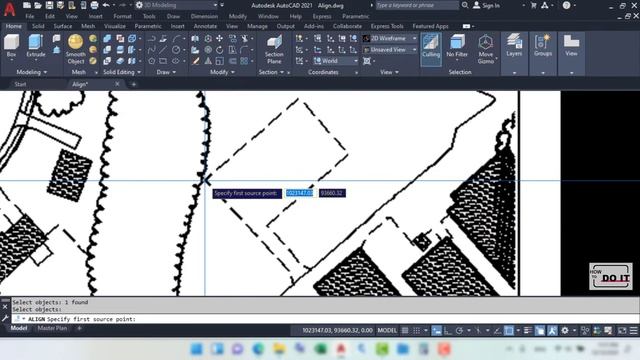
Task: Click the Move Gizmo tool
Action: point(485,49)
